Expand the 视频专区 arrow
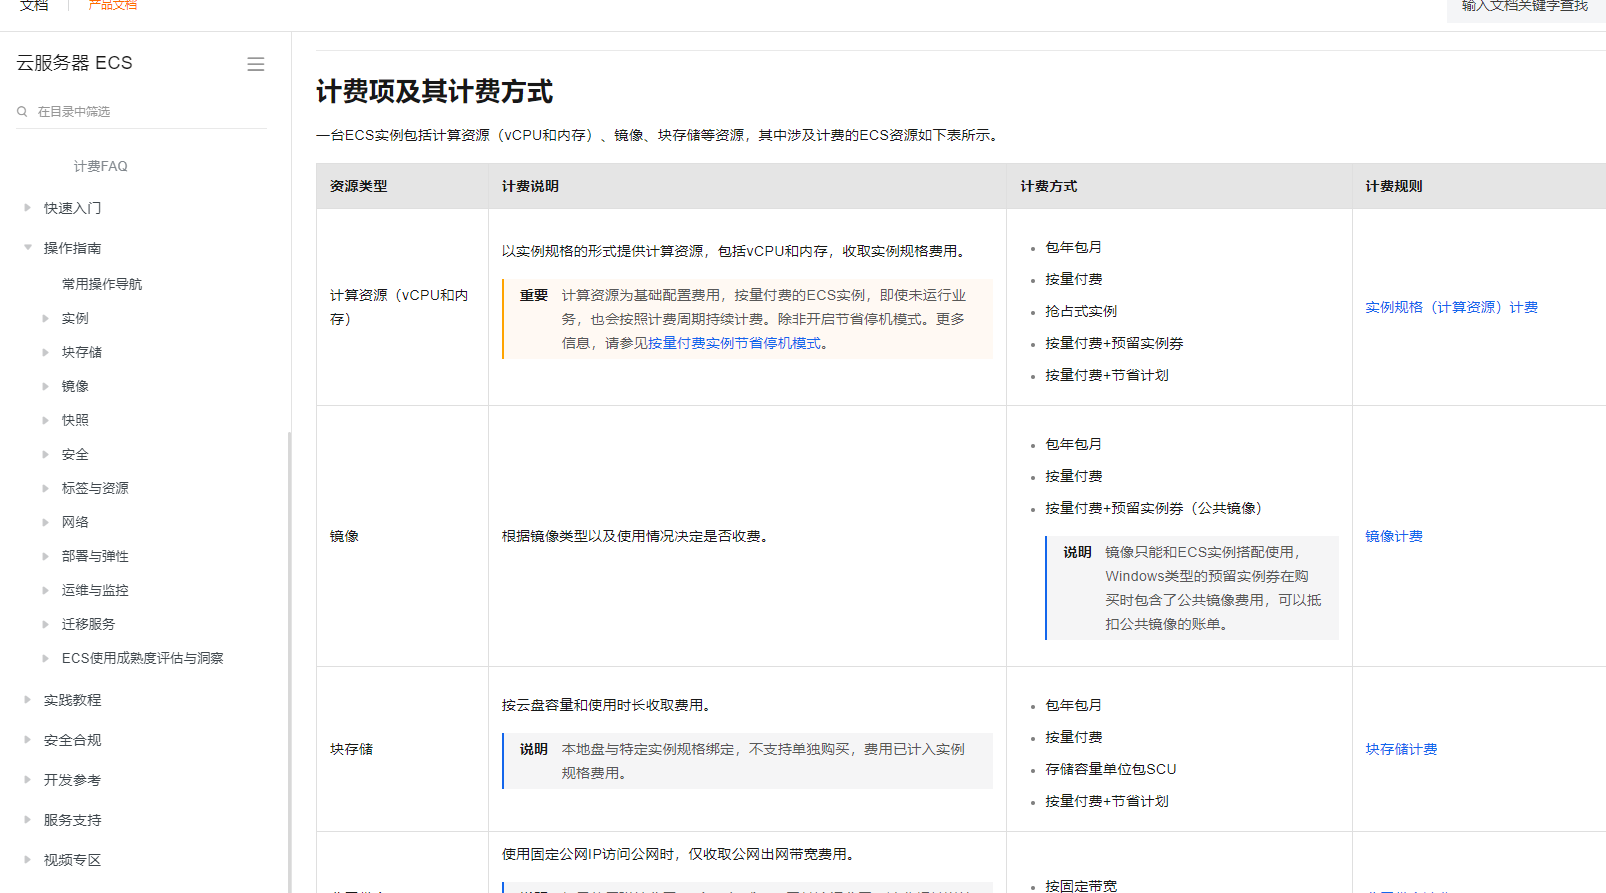Screen dimensions: 1606x893 pos(27,860)
